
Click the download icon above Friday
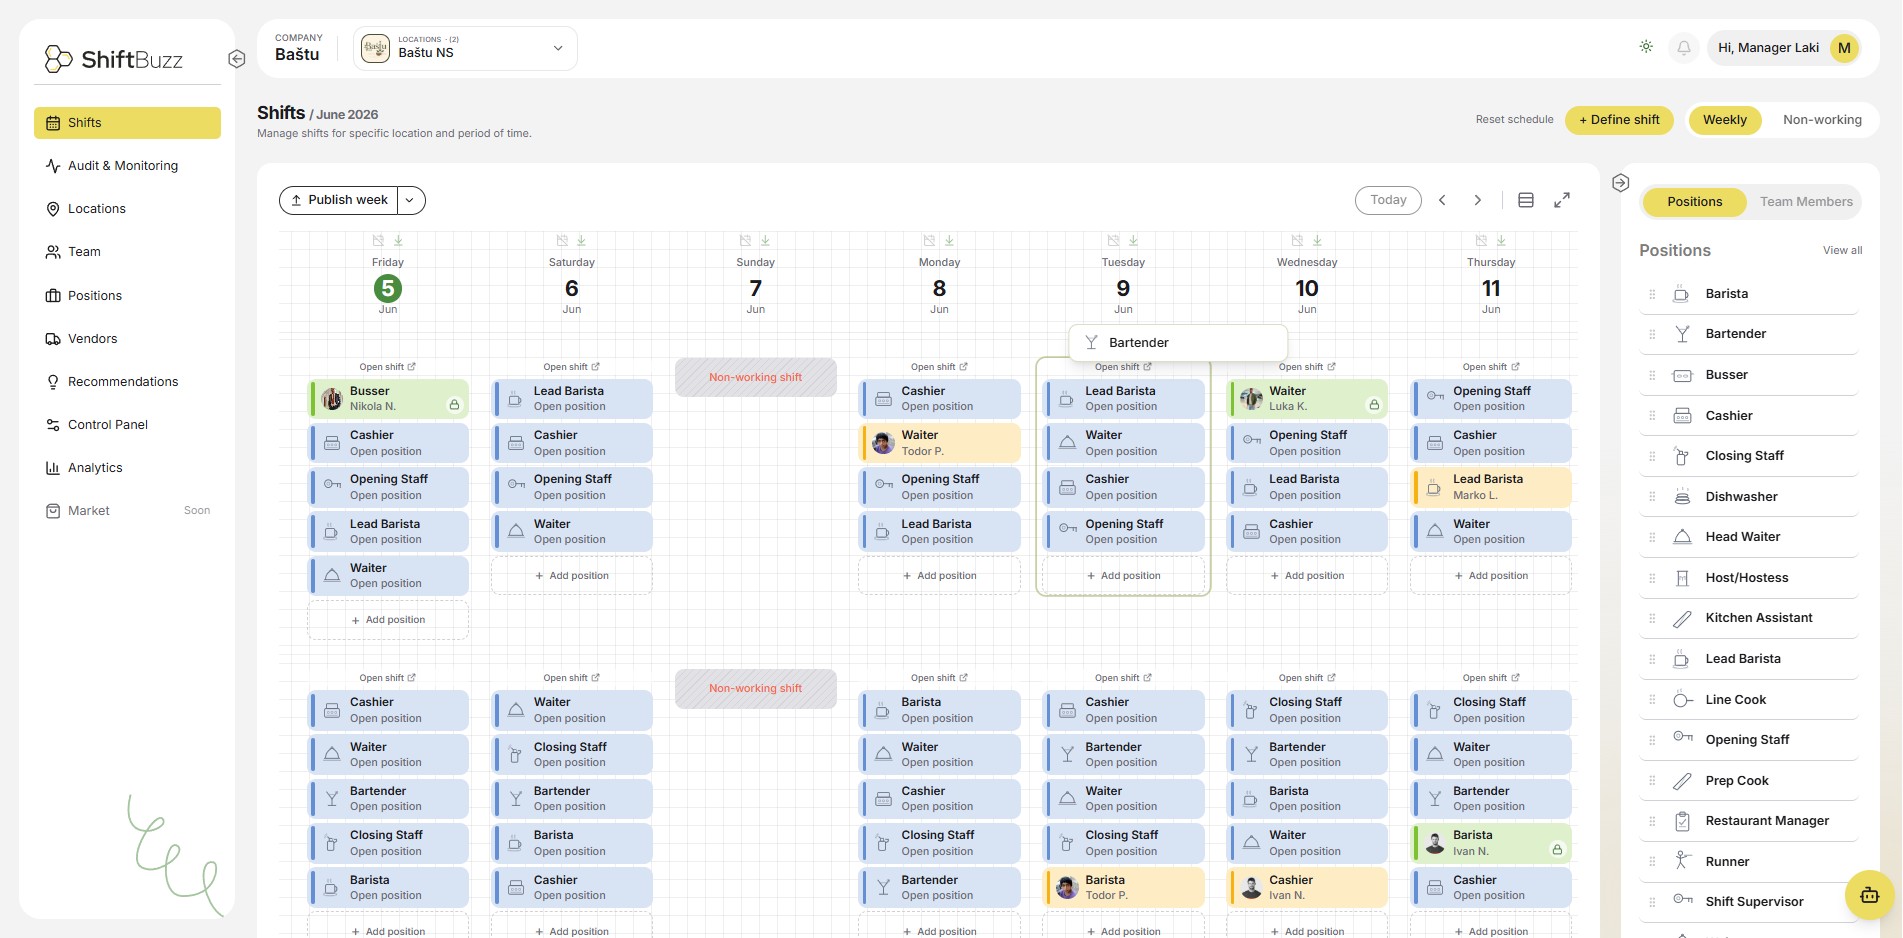[x=398, y=241]
